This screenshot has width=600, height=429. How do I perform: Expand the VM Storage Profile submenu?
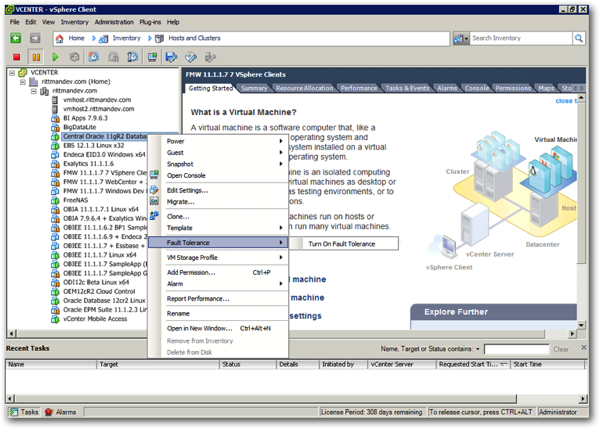(x=281, y=258)
